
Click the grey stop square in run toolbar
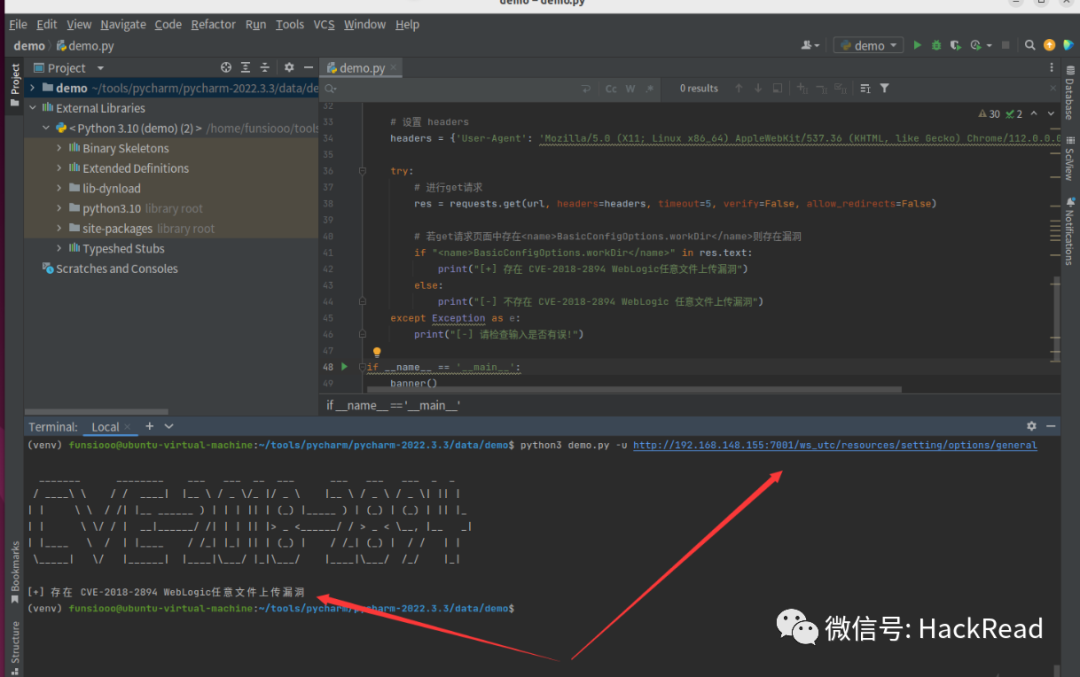pos(1006,45)
